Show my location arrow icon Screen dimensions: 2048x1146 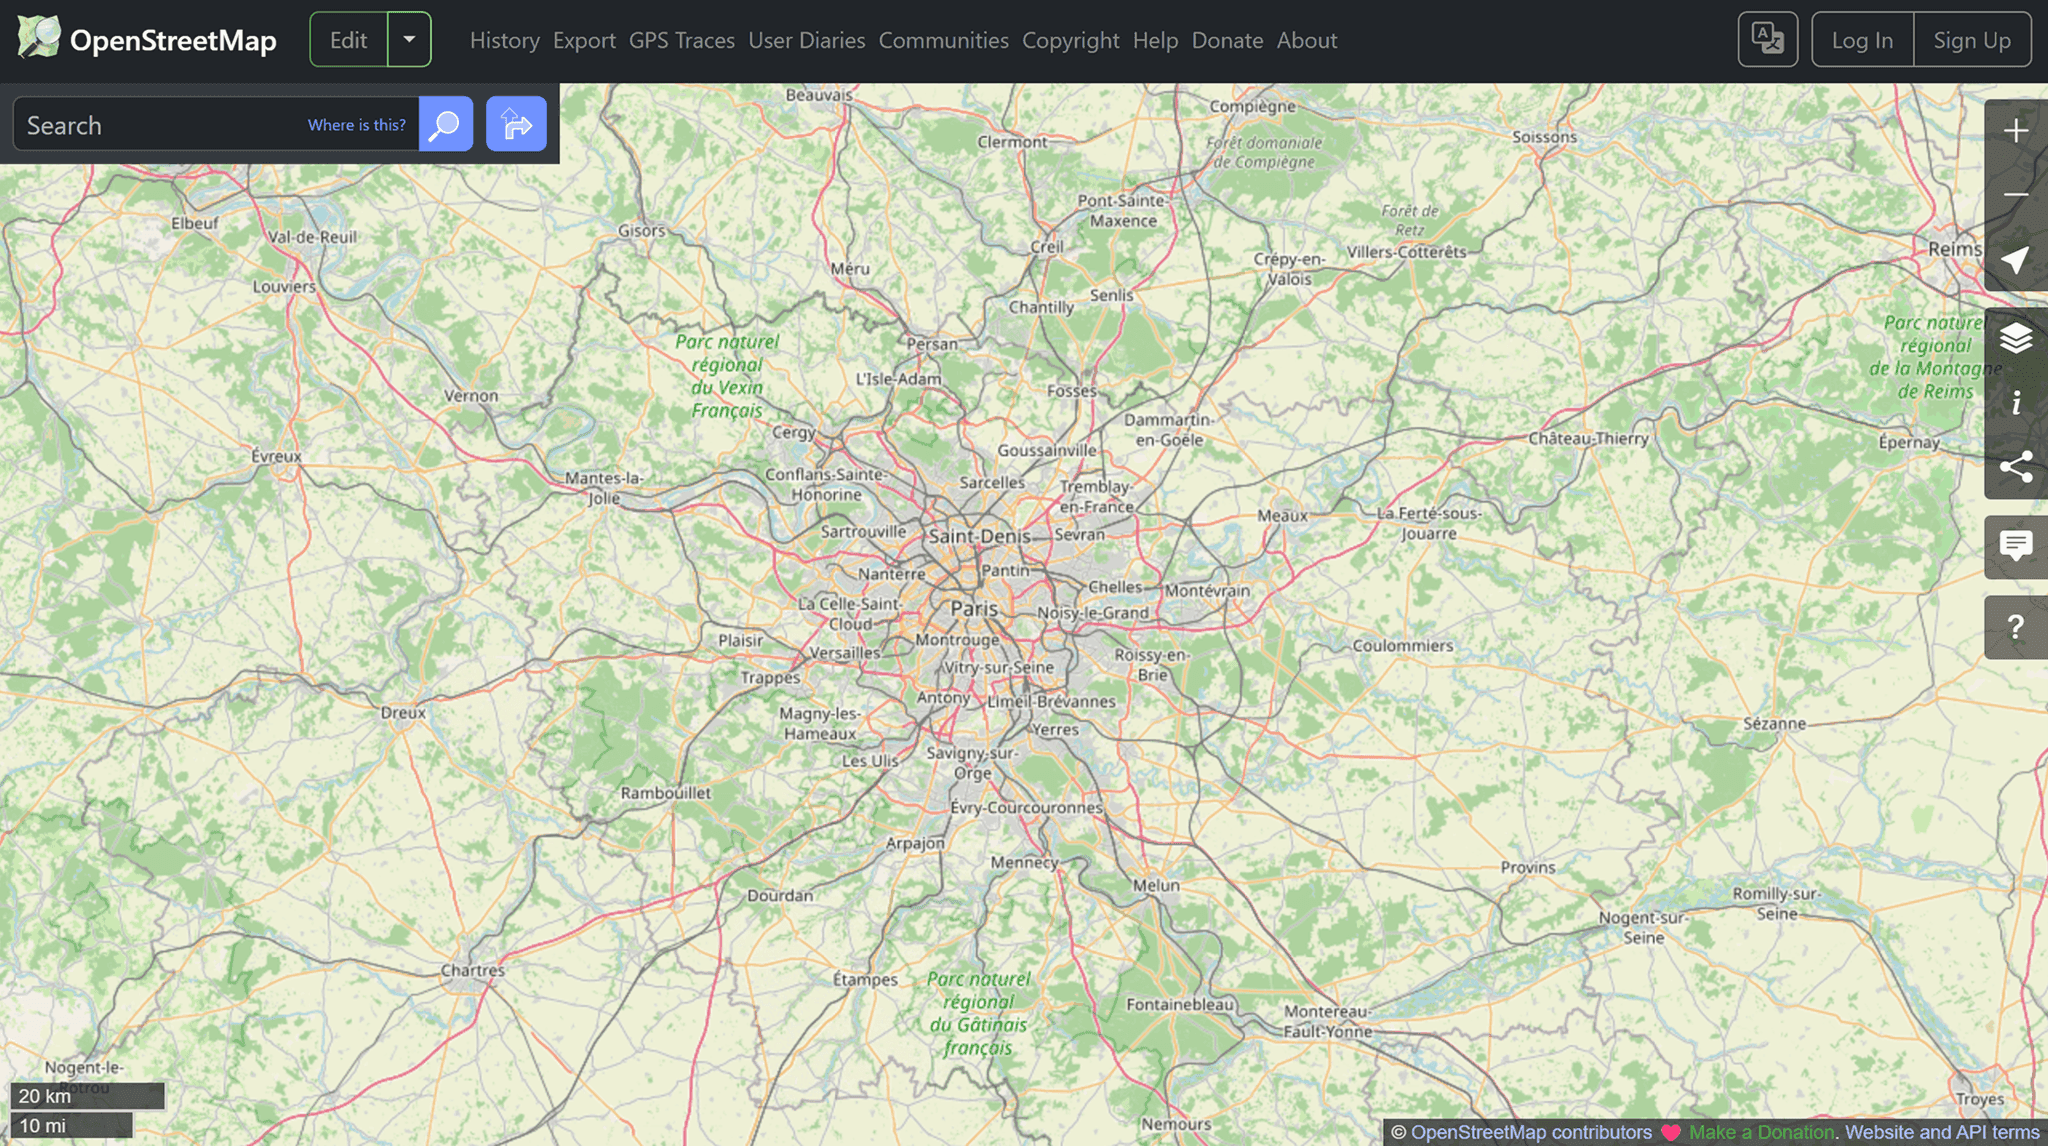click(x=2015, y=260)
